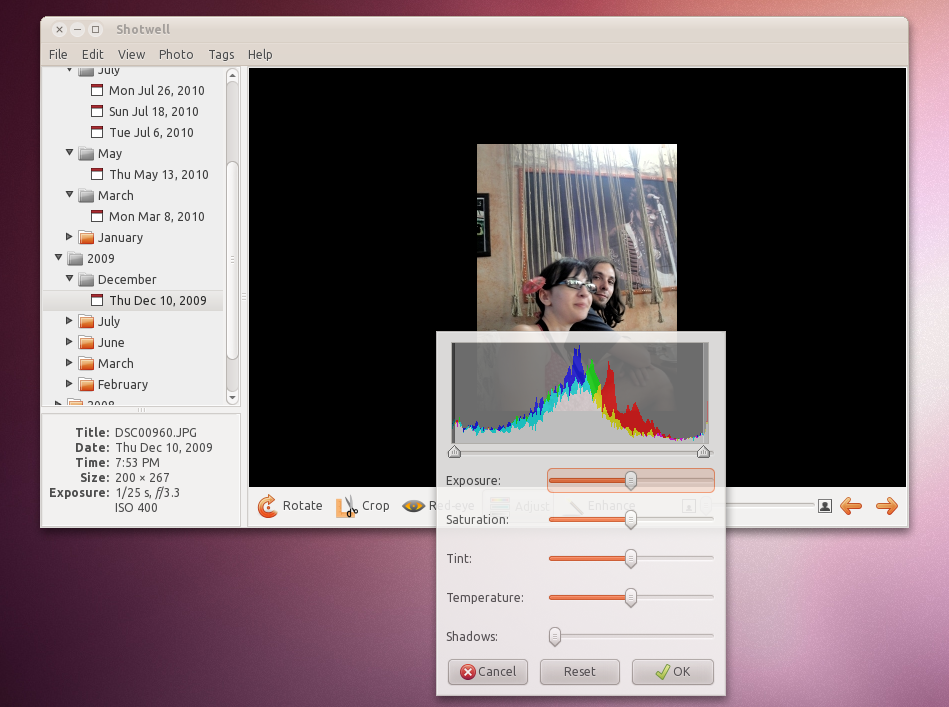Viewport: 949px width, 707px height.
Task: Click the Shadows slider handle
Action: click(x=554, y=637)
